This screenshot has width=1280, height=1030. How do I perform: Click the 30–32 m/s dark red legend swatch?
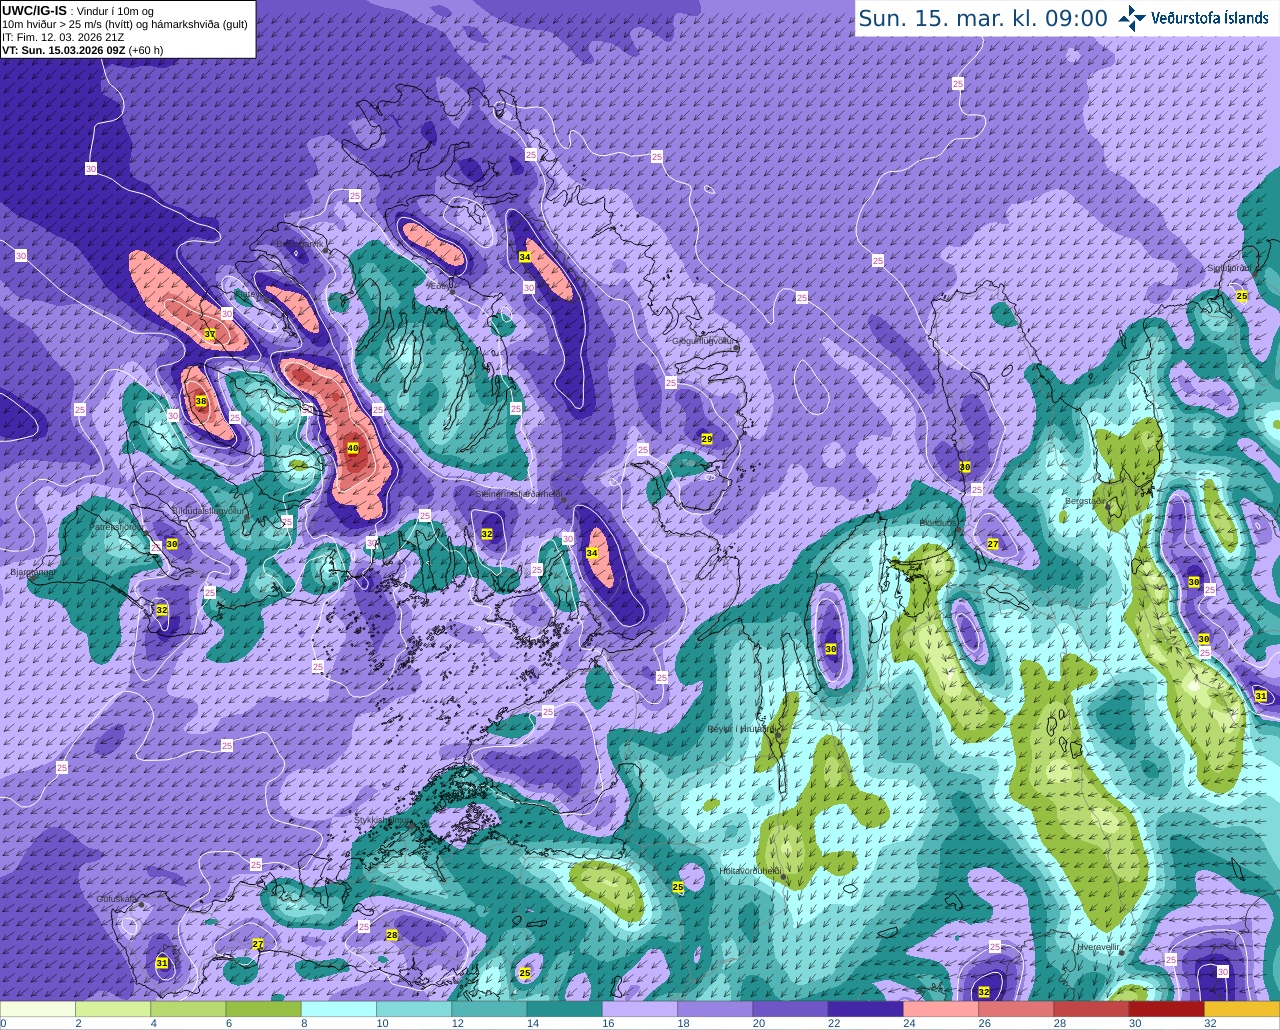[1166, 1008]
